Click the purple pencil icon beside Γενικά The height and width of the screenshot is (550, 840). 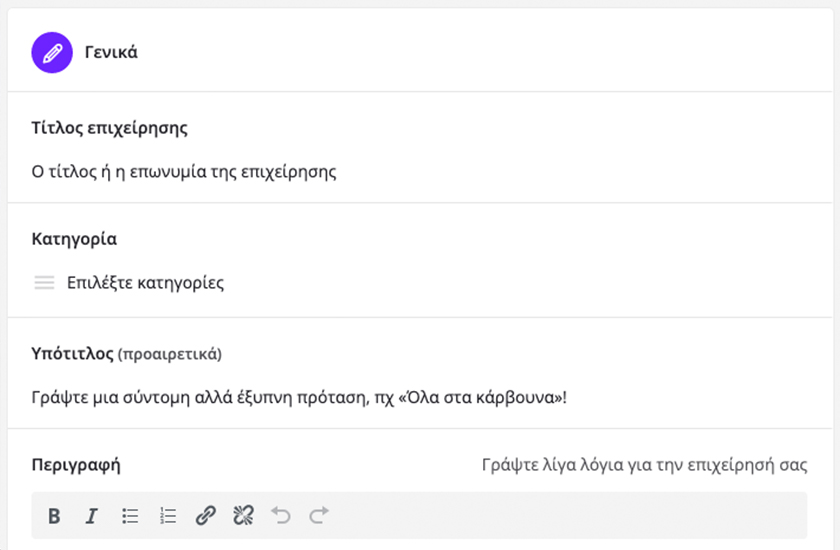(x=52, y=52)
